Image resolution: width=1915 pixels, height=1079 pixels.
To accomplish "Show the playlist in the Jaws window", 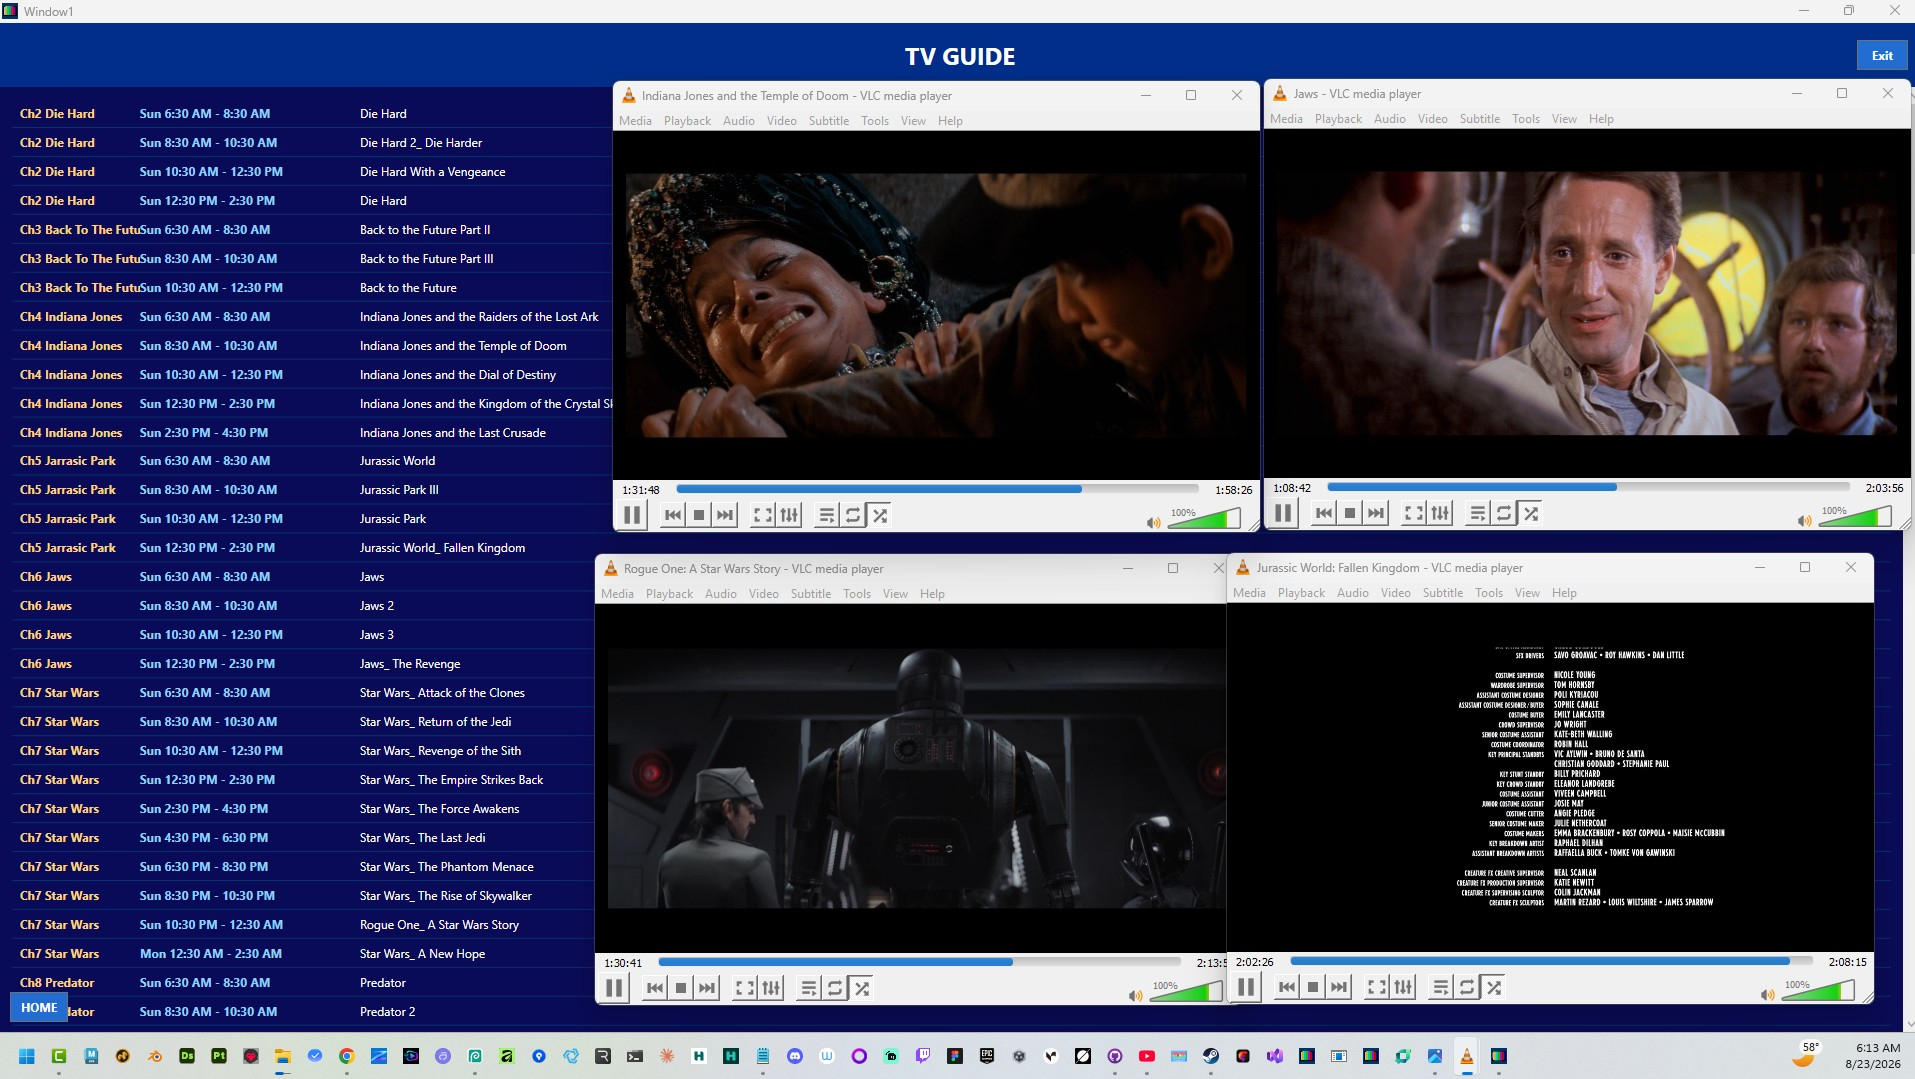I will point(1478,513).
